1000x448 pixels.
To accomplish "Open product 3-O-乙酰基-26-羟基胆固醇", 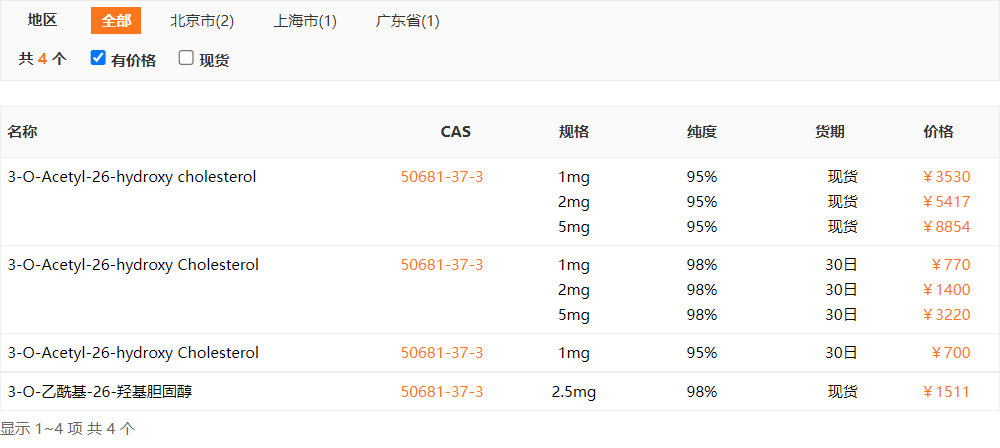I will coord(100,392).
